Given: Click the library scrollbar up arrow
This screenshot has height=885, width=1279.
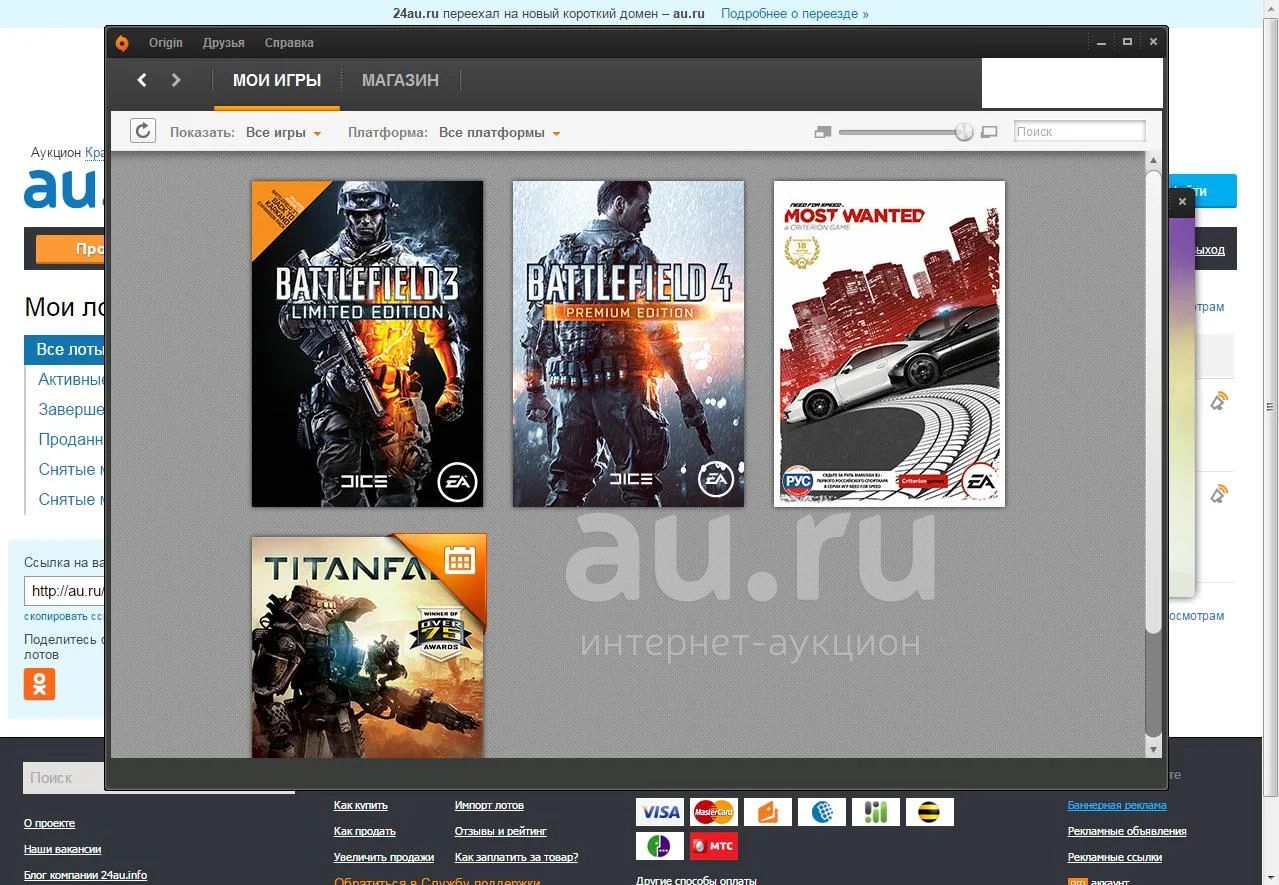Looking at the screenshot, I should (1154, 160).
